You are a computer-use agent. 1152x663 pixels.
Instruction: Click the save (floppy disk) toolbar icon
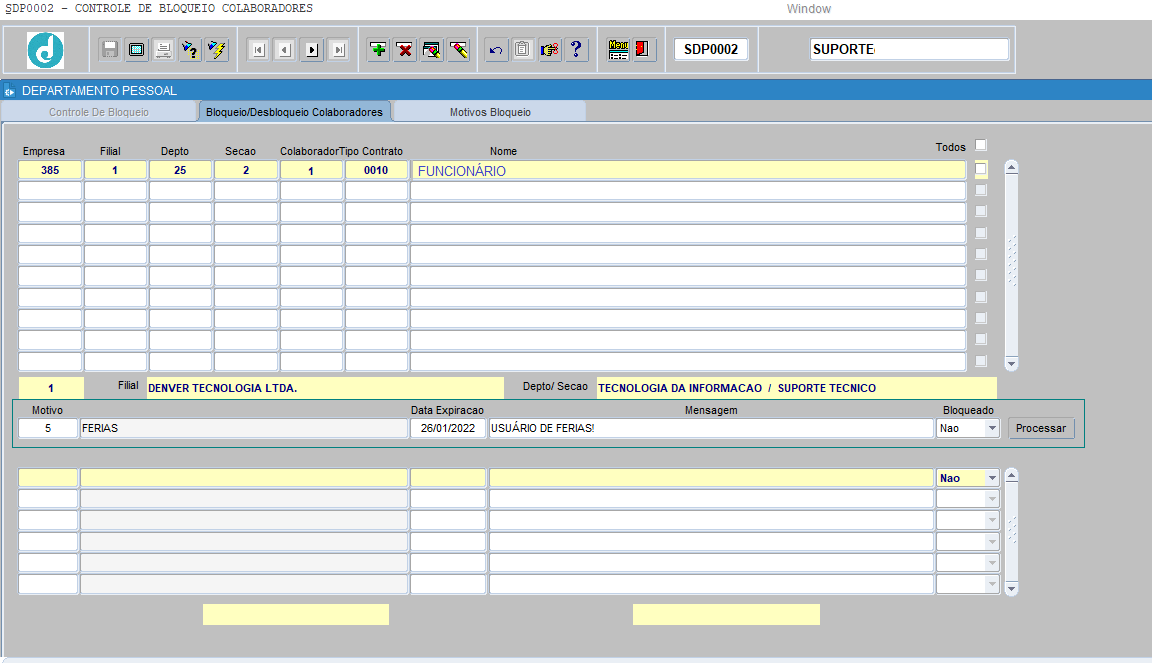pos(109,49)
